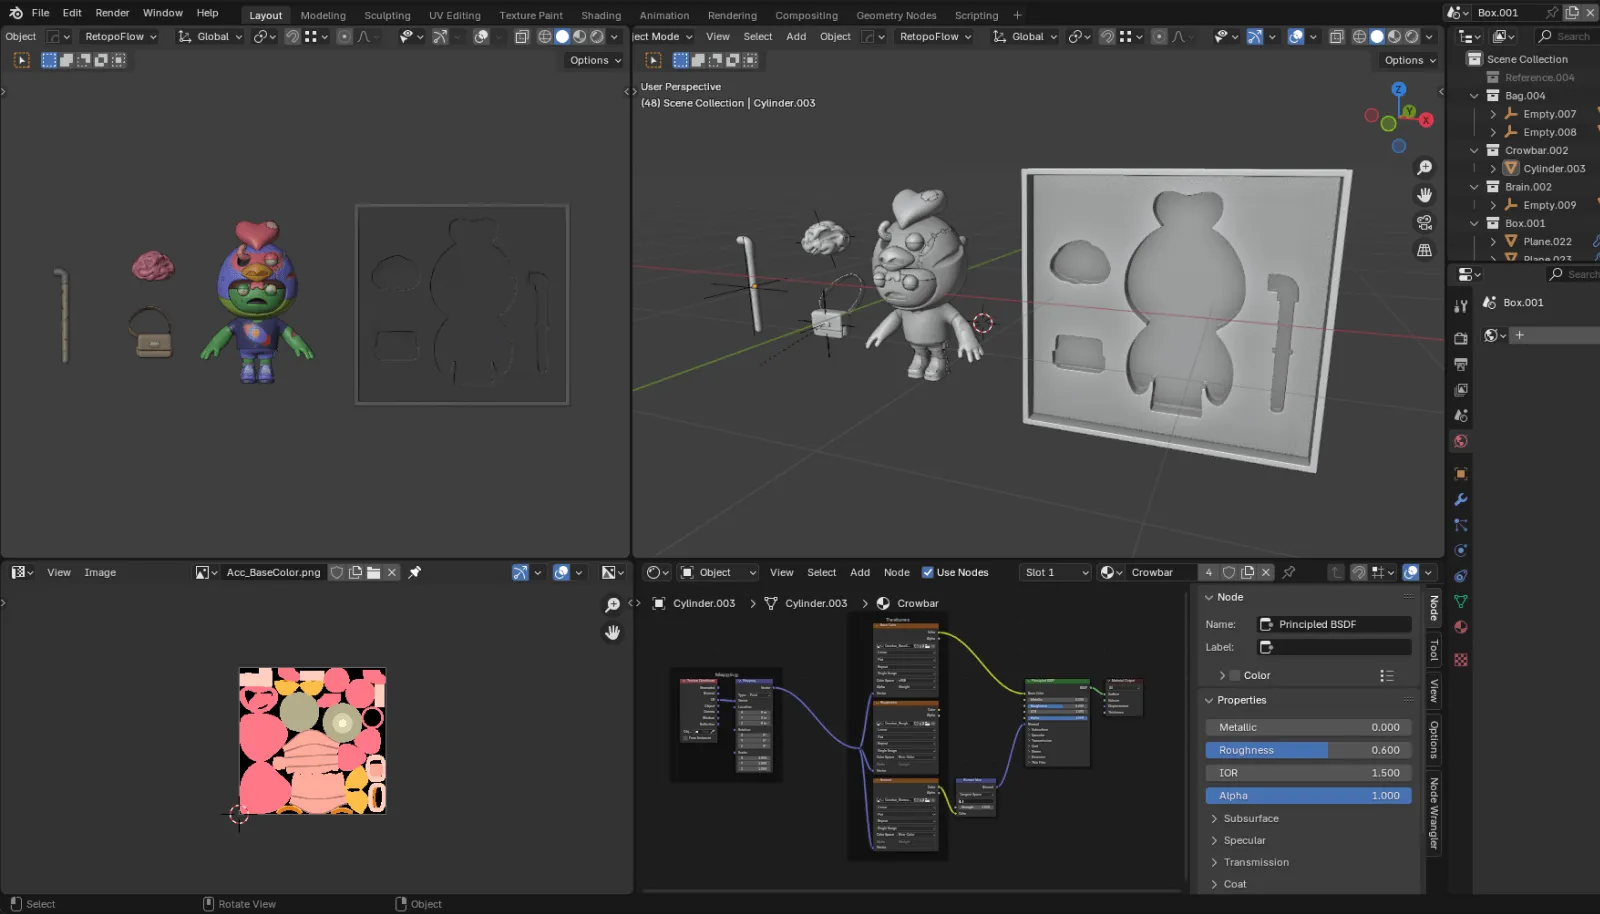Expand the Subsurface section

[x=1250, y=818]
